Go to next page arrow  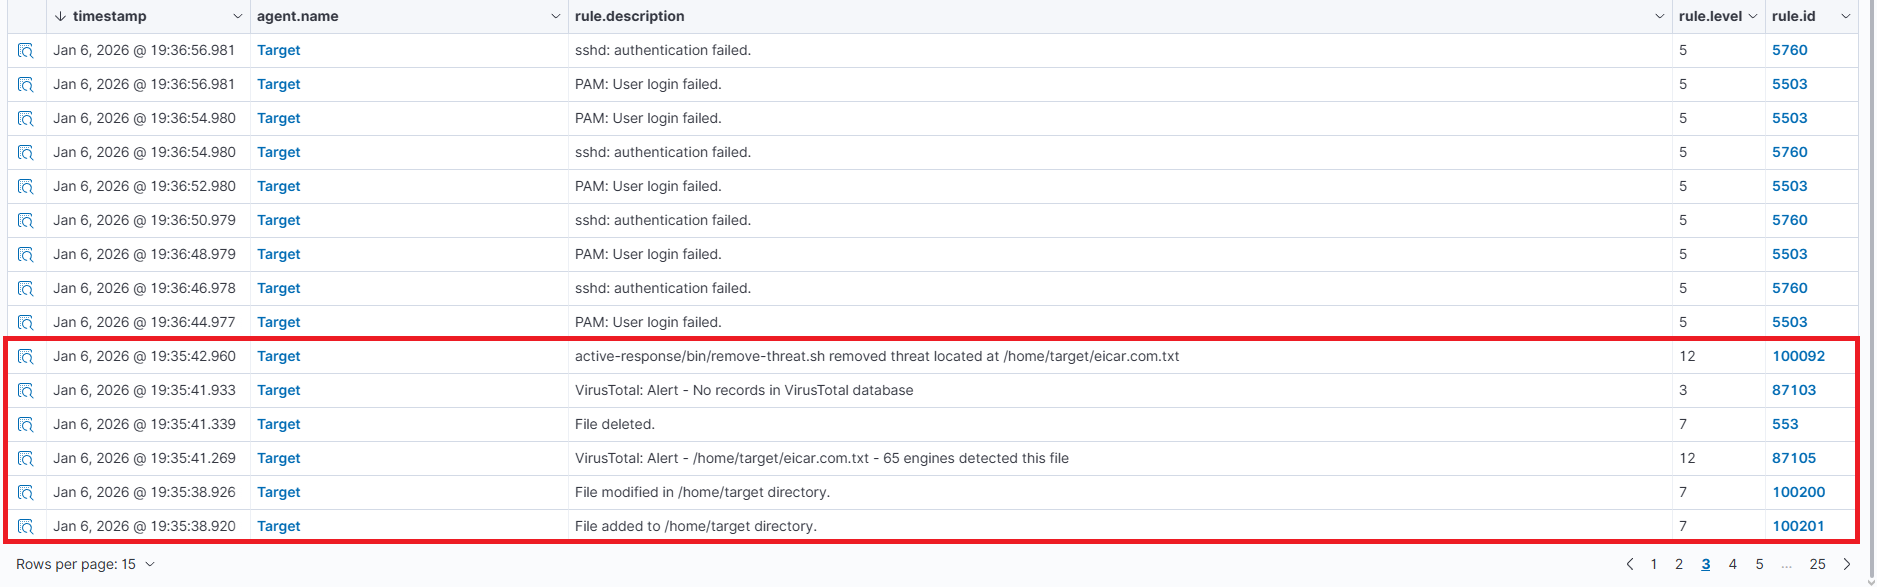coord(1847,564)
